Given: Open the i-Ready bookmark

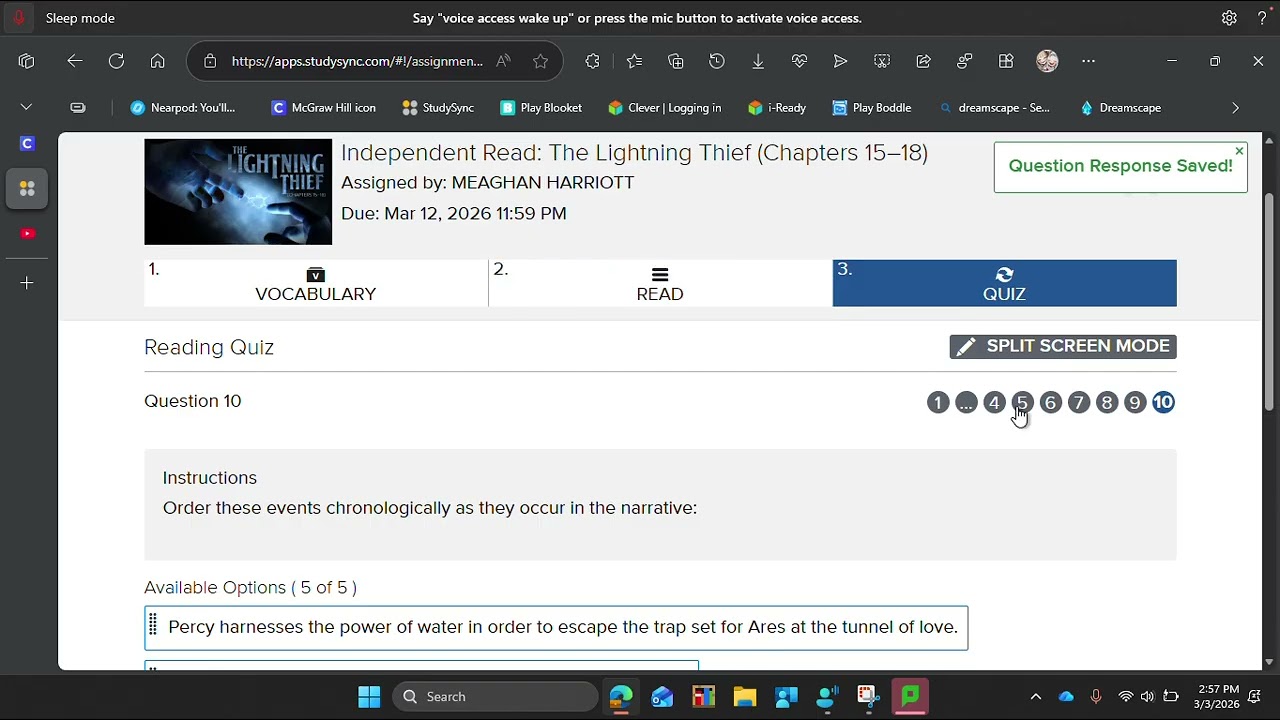Looking at the screenshot, I should tap(777, 108).
